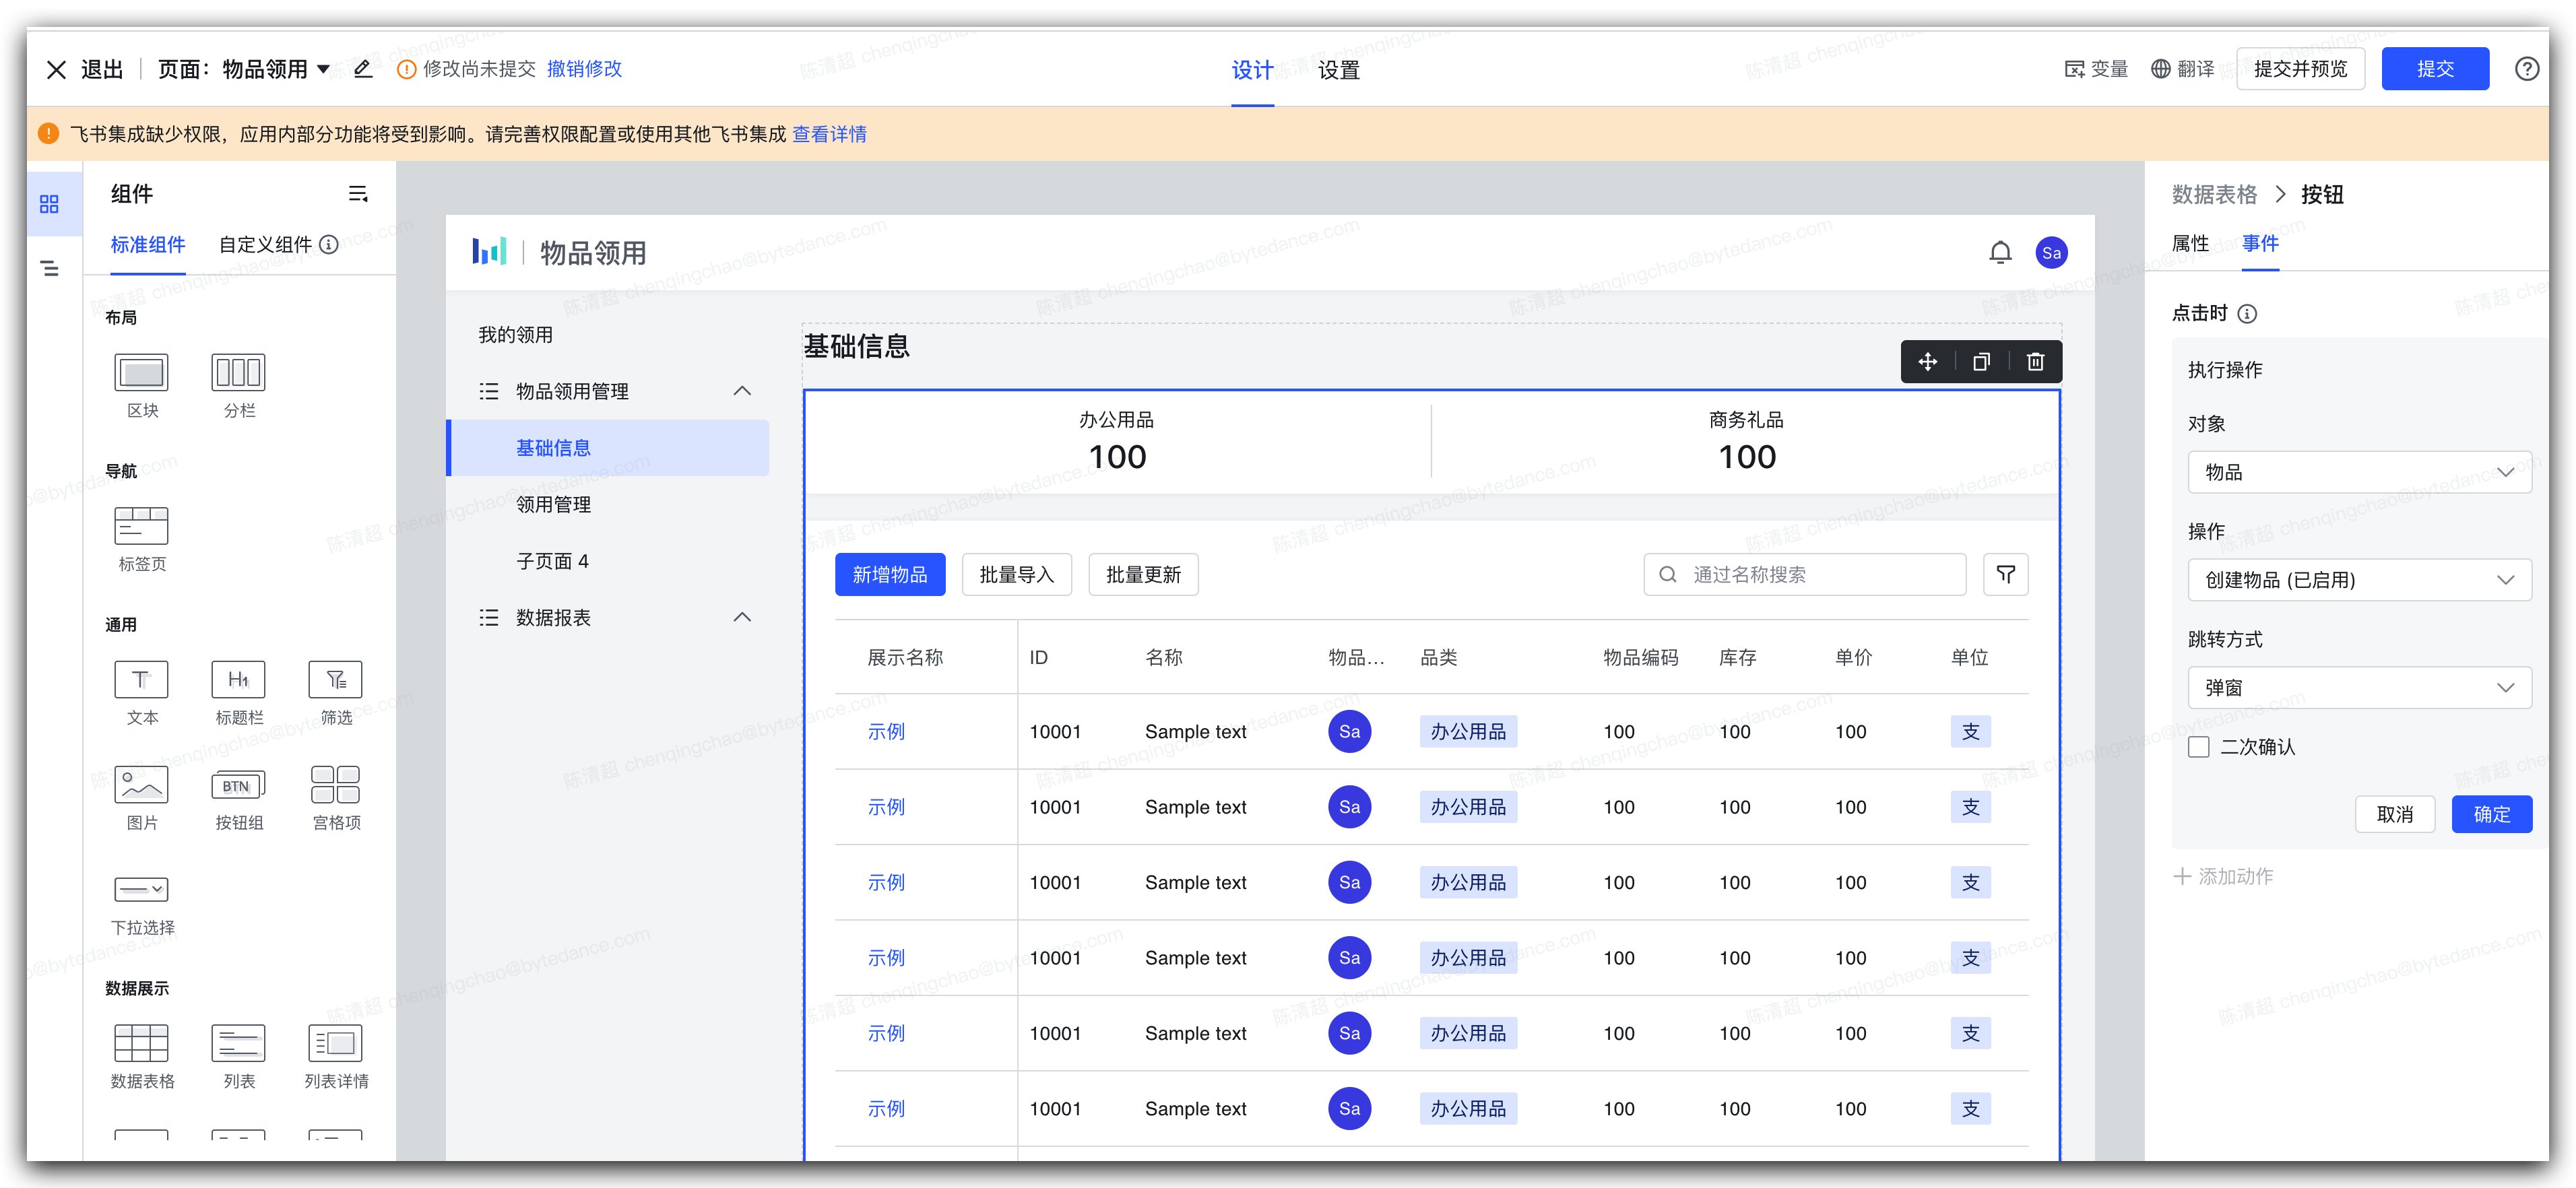
Task: Open the 属性 properties tab
Action: click(x=2190, y=243)
